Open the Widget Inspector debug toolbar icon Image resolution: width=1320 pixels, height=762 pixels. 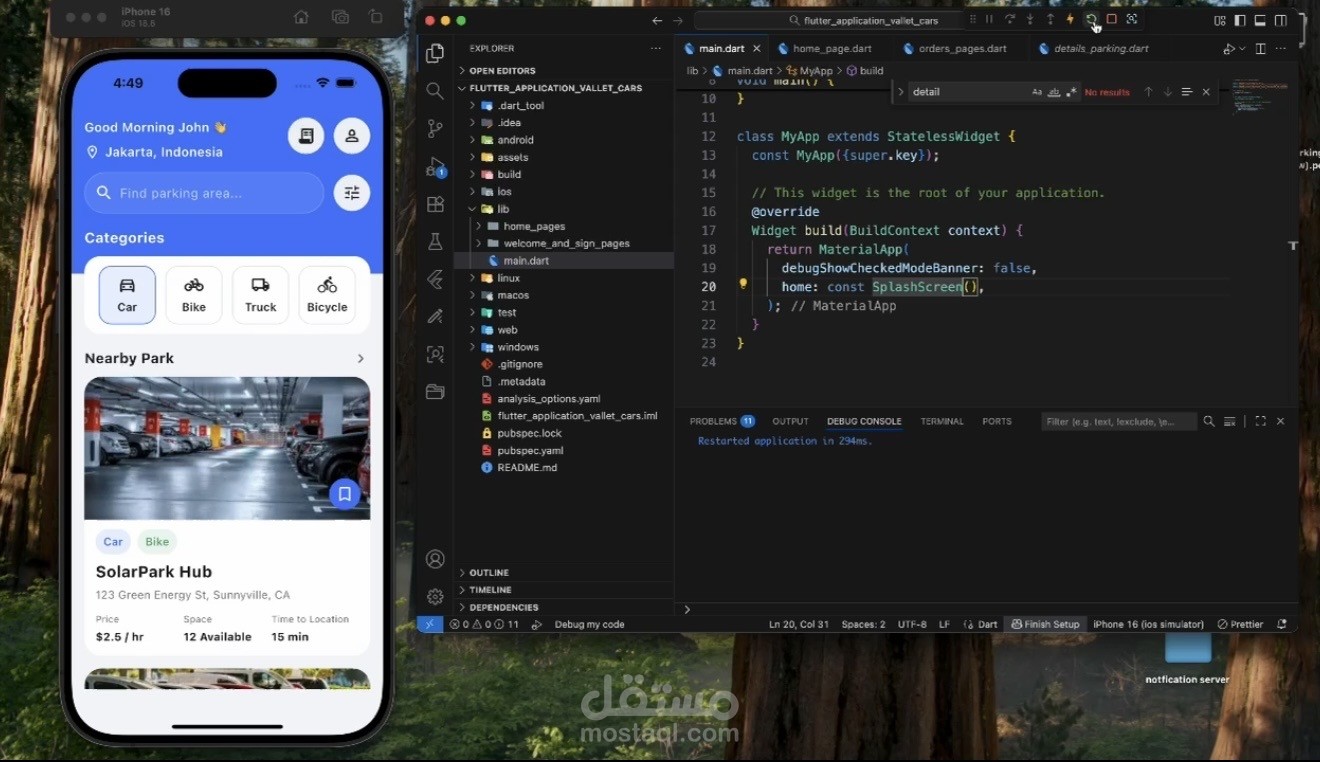click(x=1132, y=19)
